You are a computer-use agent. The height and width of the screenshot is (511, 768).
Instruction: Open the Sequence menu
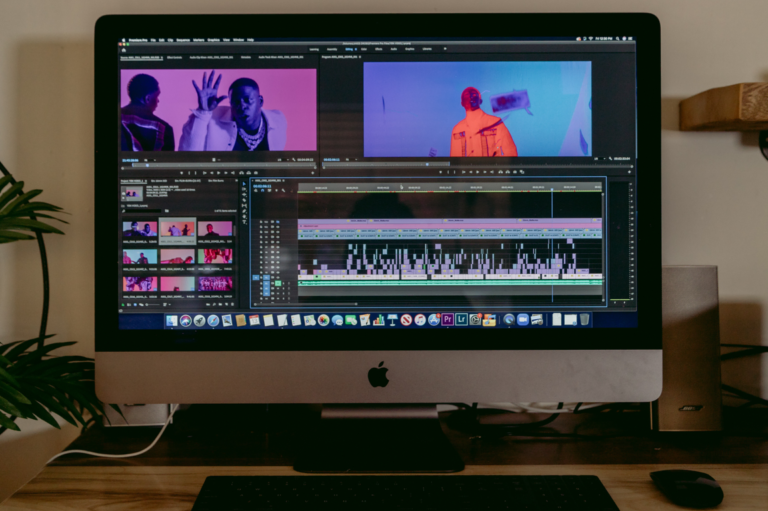[183, 40]
